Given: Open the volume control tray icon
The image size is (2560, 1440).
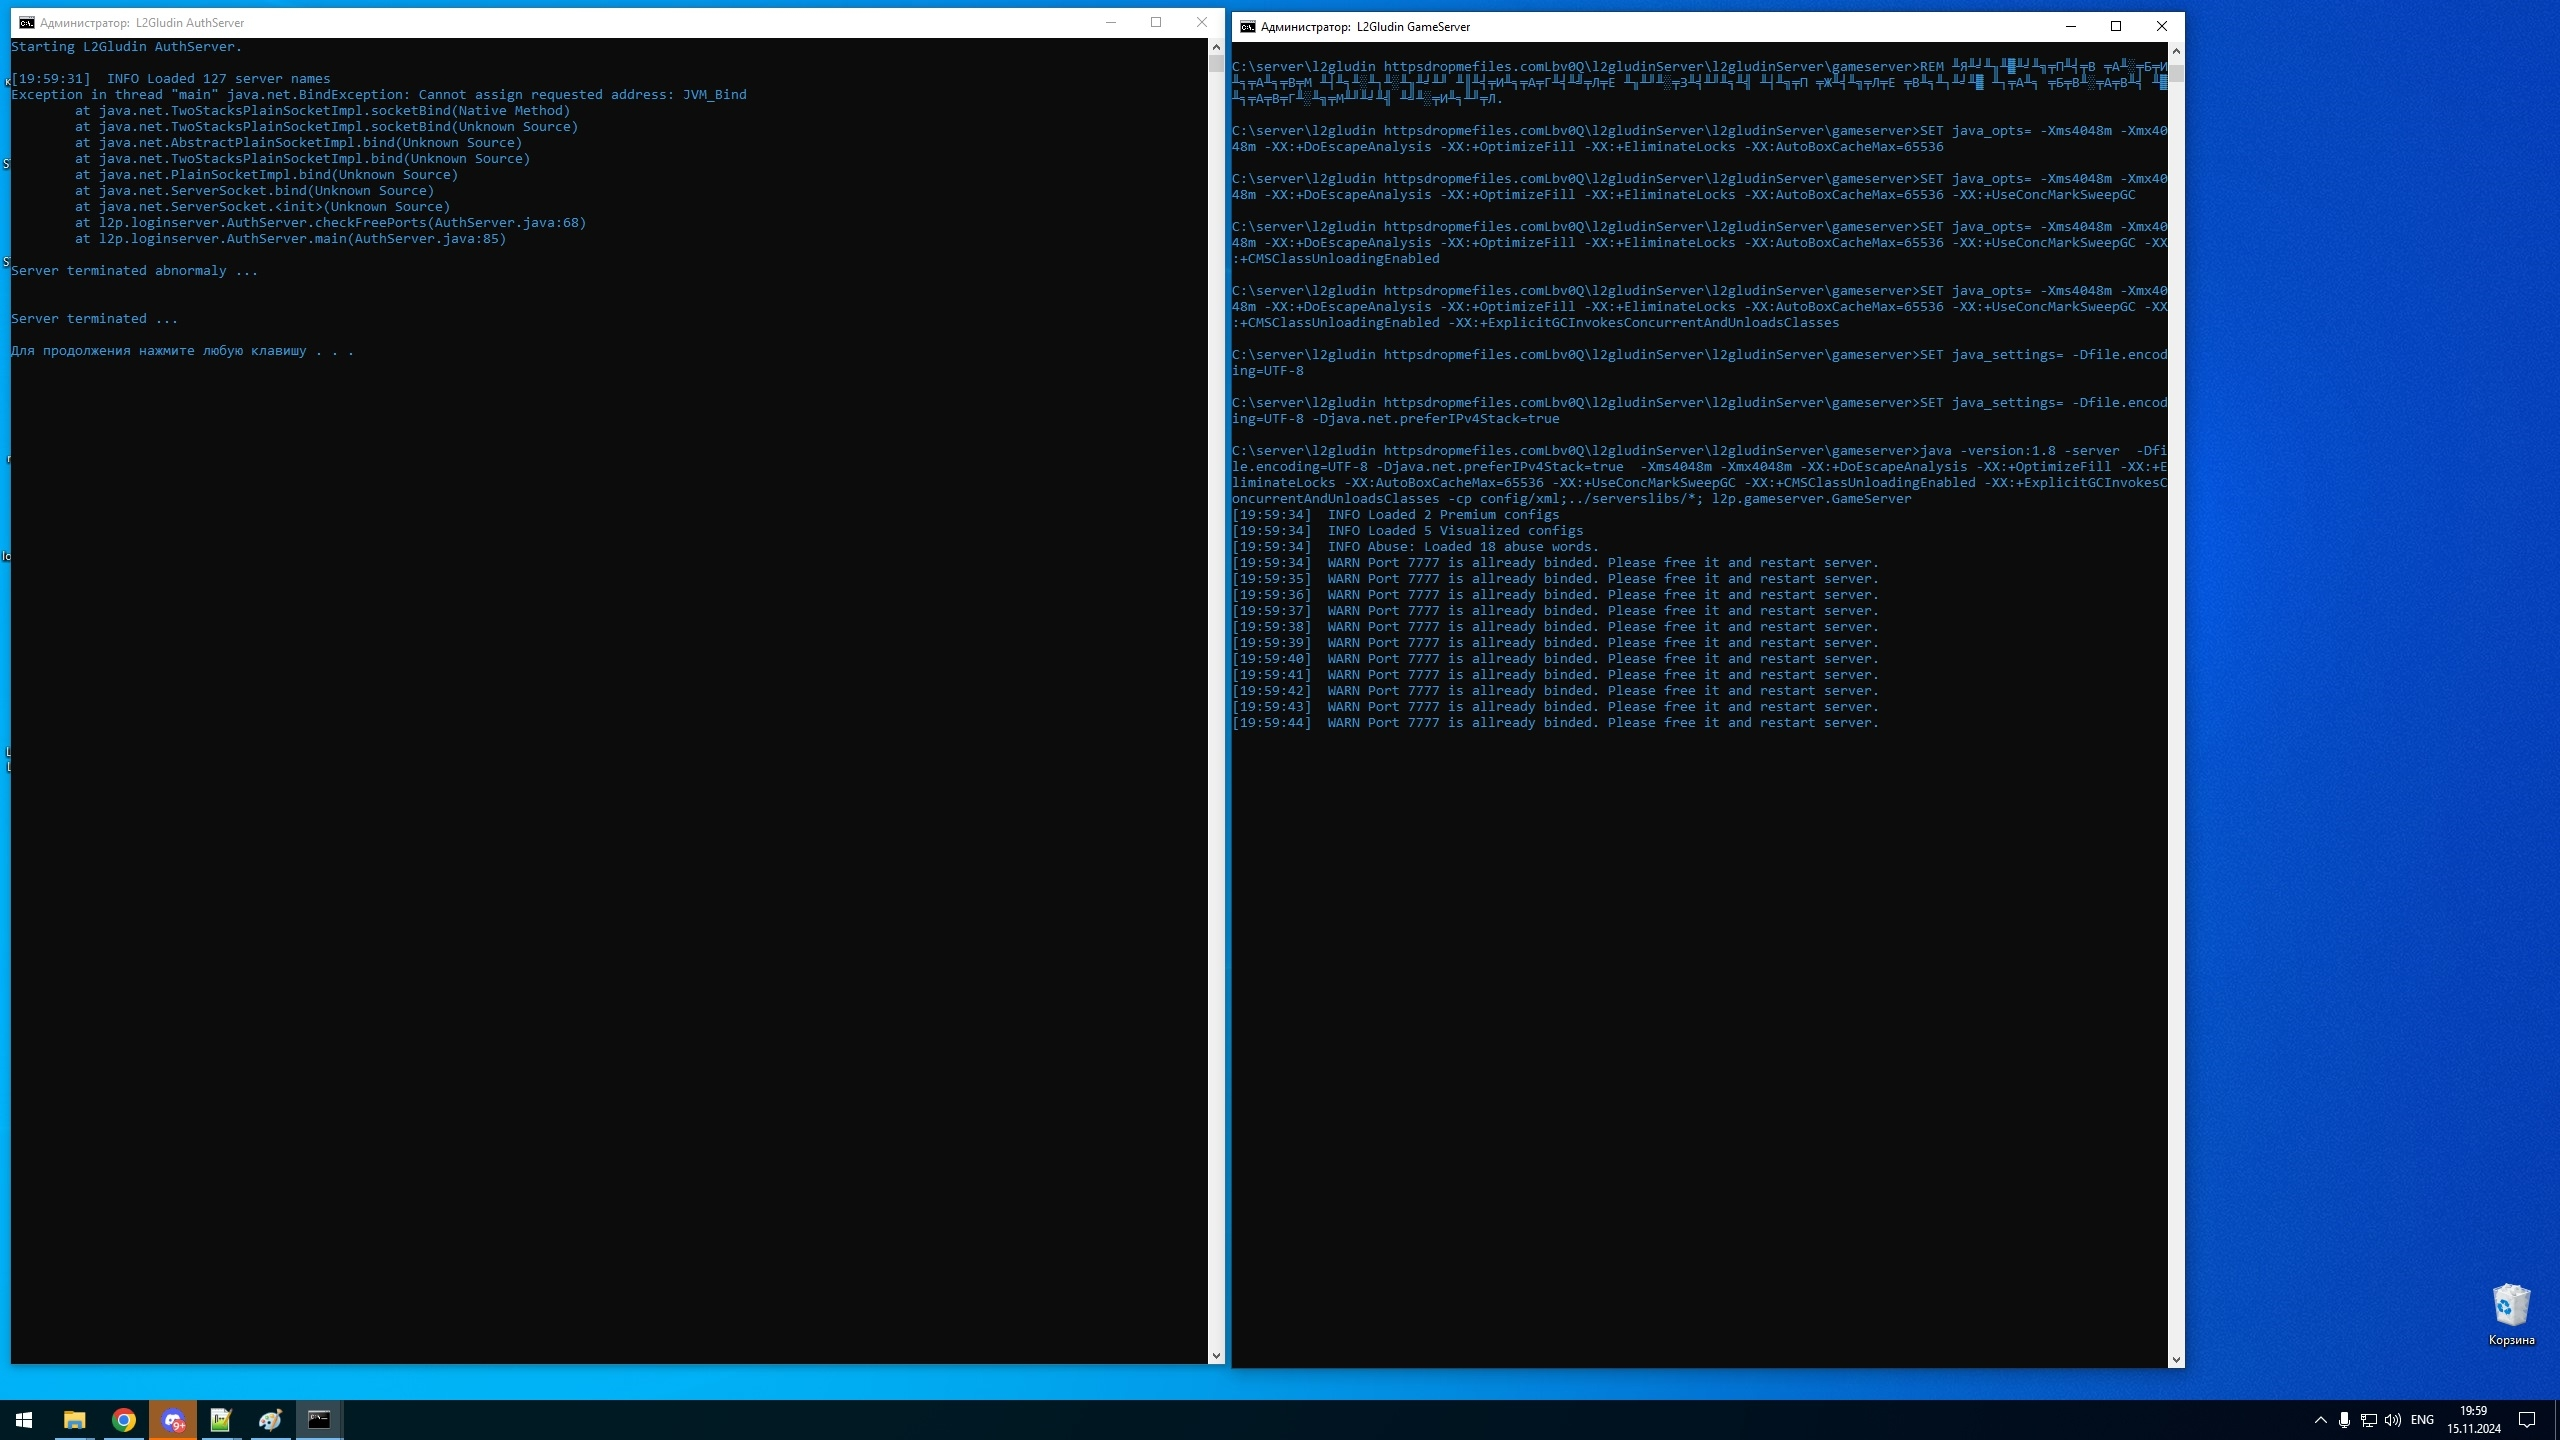Looking at the screenshot, I should pos(2392,1420).
